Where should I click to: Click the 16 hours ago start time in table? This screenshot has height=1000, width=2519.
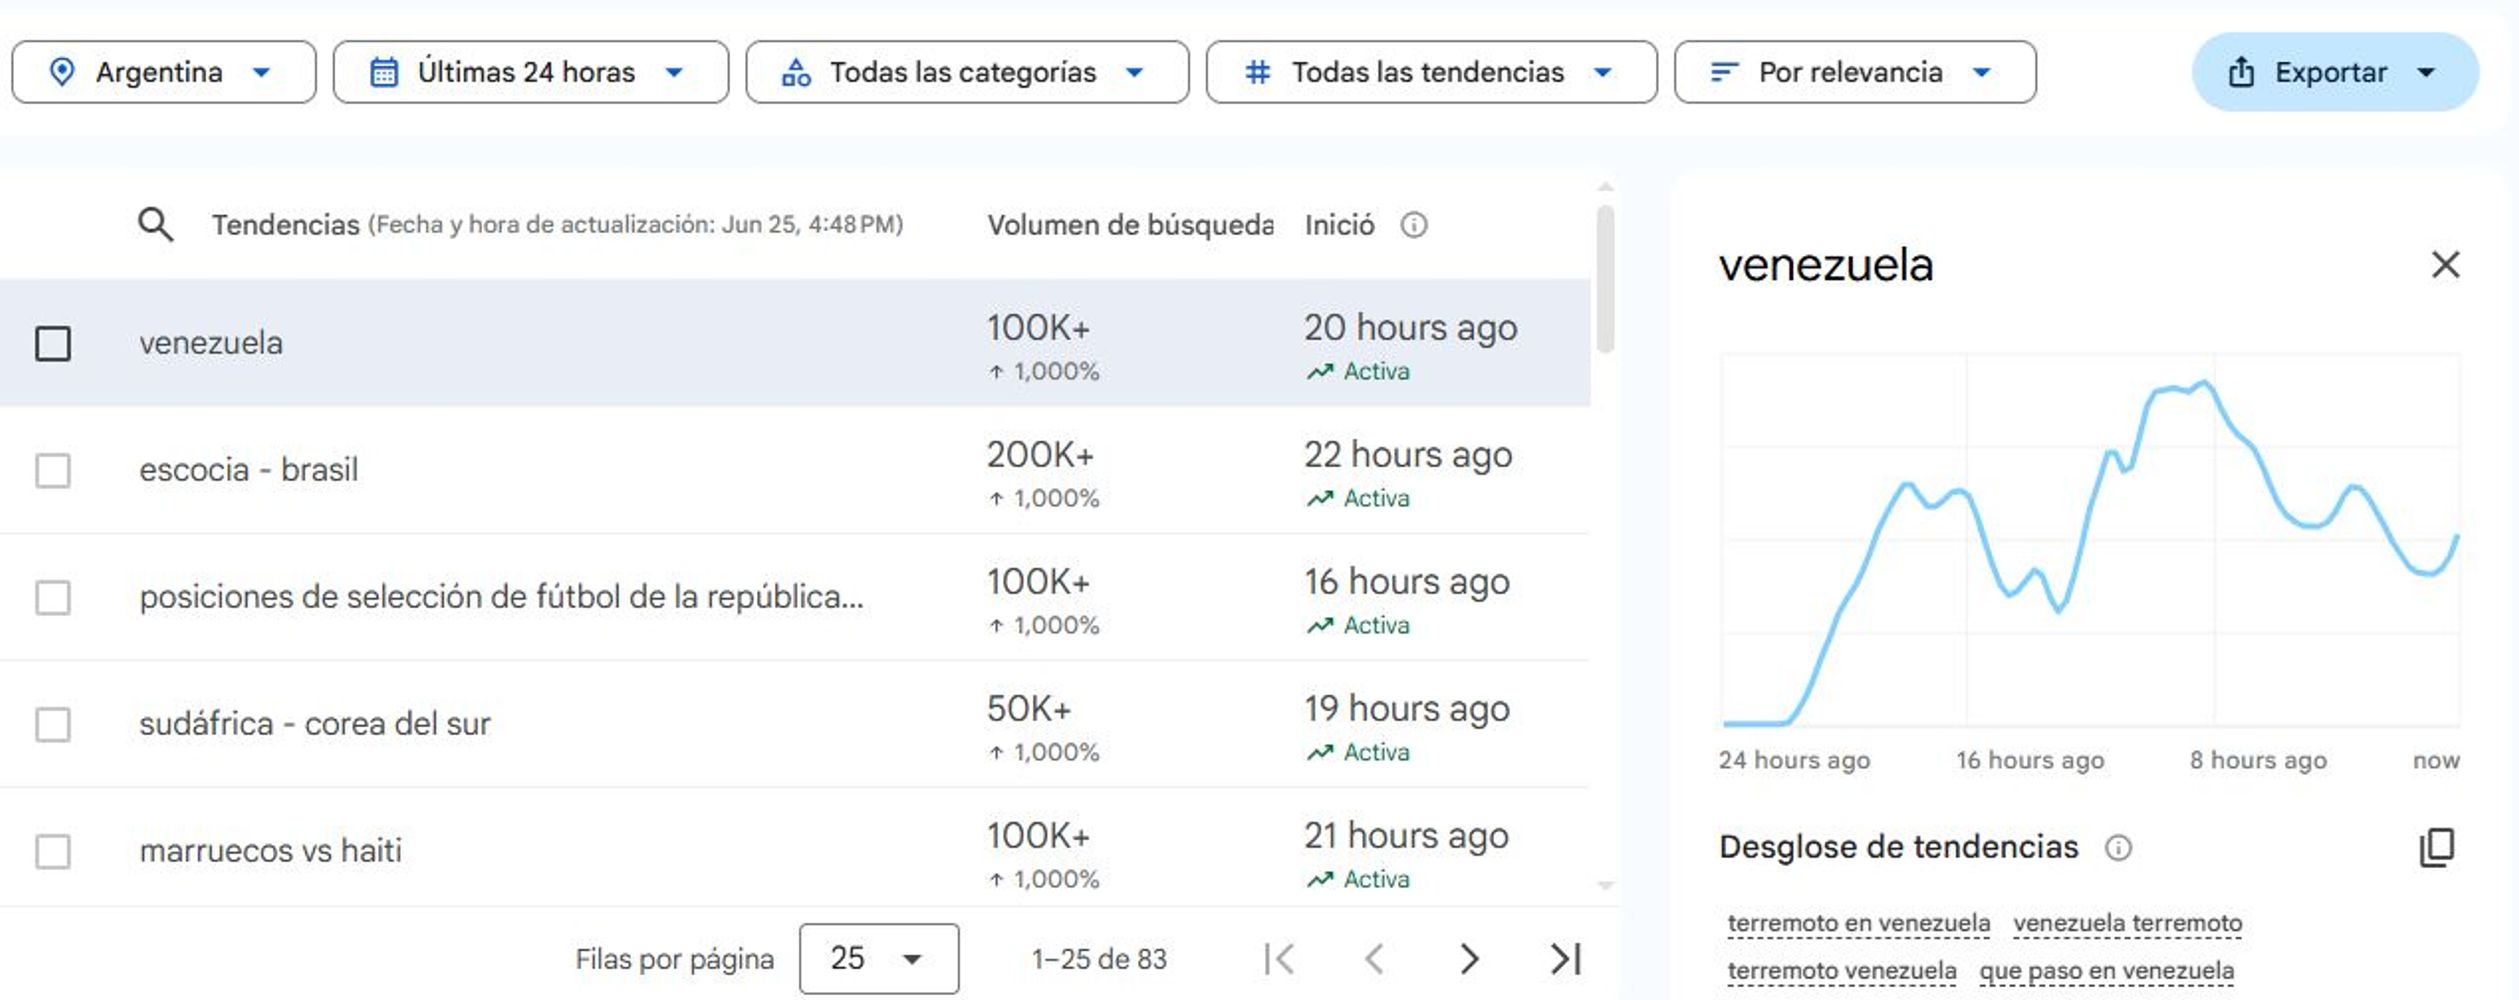pyautogui.click(x=1406, y=582)
